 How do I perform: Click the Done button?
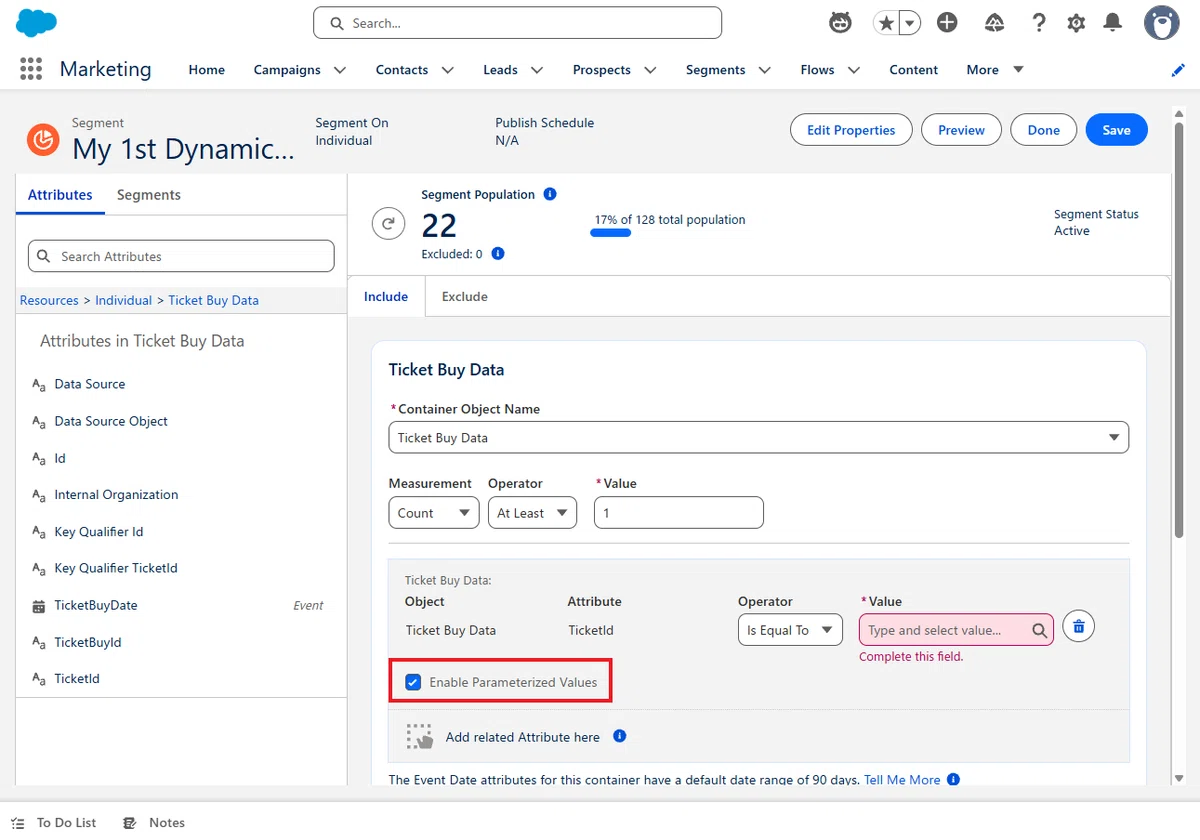[1043, 130]
